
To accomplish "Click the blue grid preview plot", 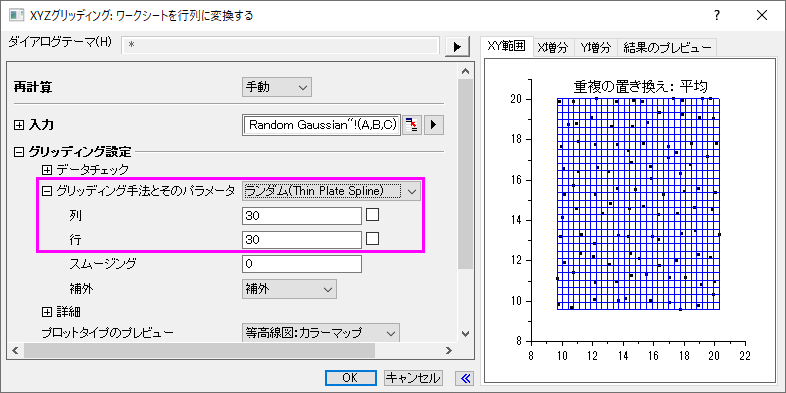I will [x=638, y=204].
